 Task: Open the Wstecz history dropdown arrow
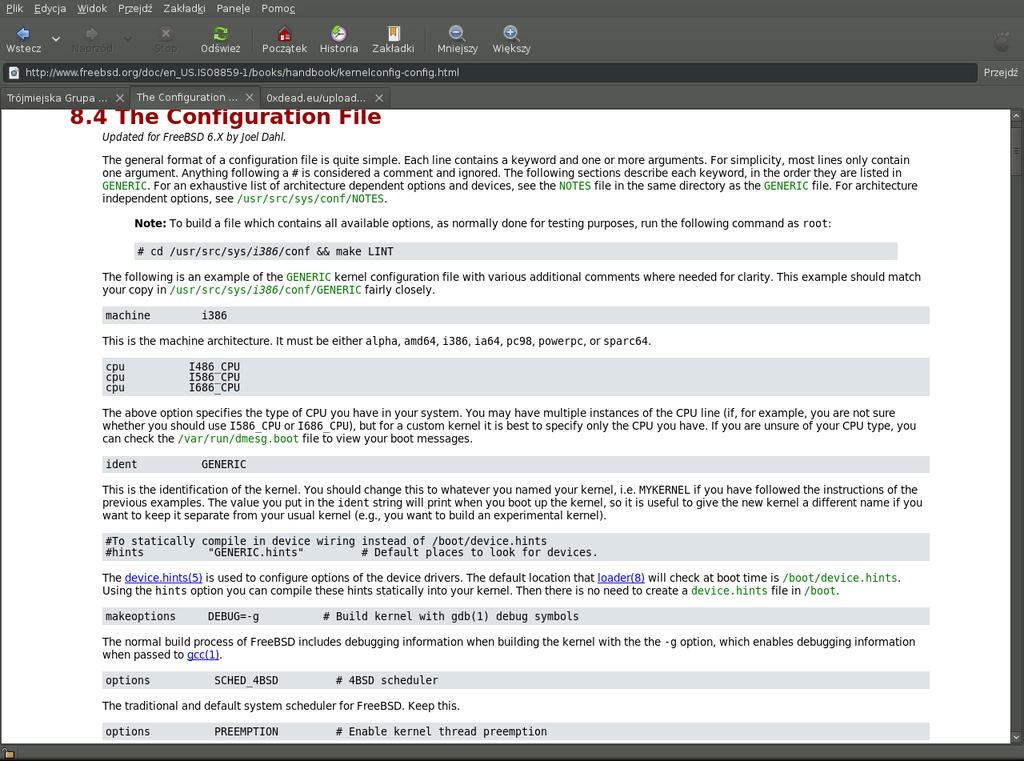(56, 39)
